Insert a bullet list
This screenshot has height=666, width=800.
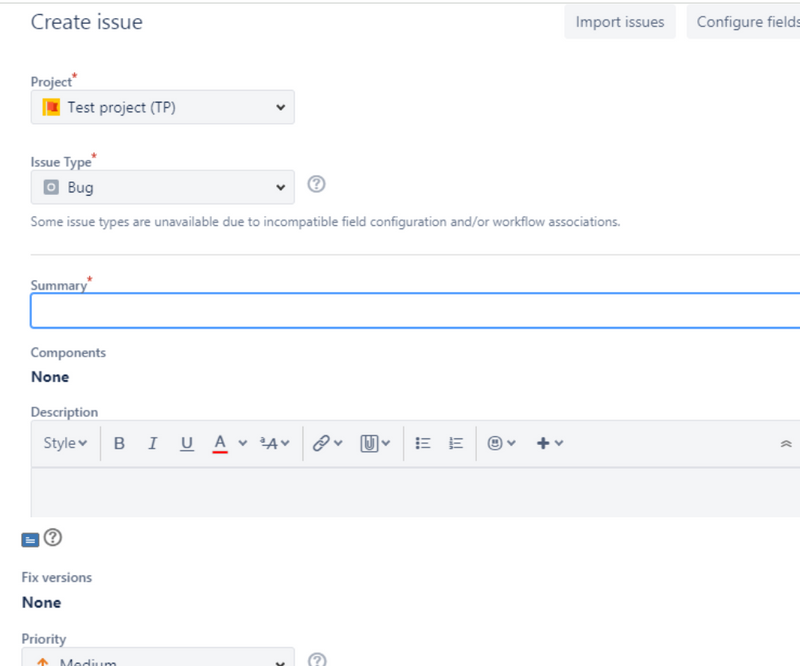pyautogui.click(x=423, y=443)
